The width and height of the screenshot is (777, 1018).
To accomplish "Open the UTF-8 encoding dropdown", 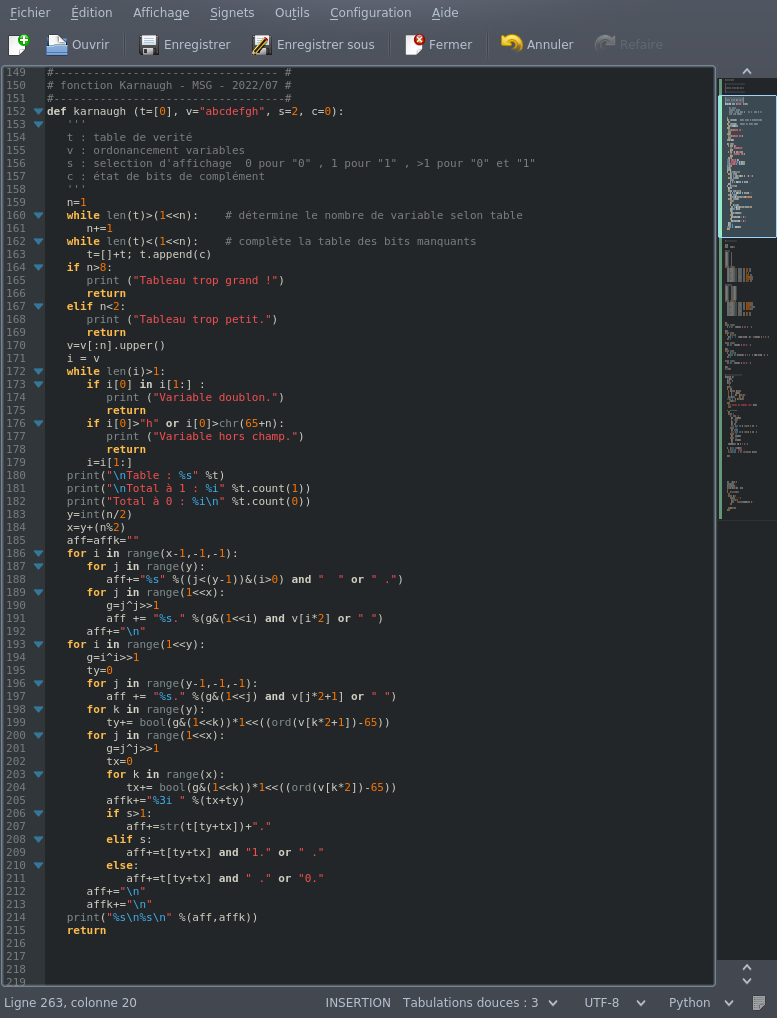I will (614, 1002).
